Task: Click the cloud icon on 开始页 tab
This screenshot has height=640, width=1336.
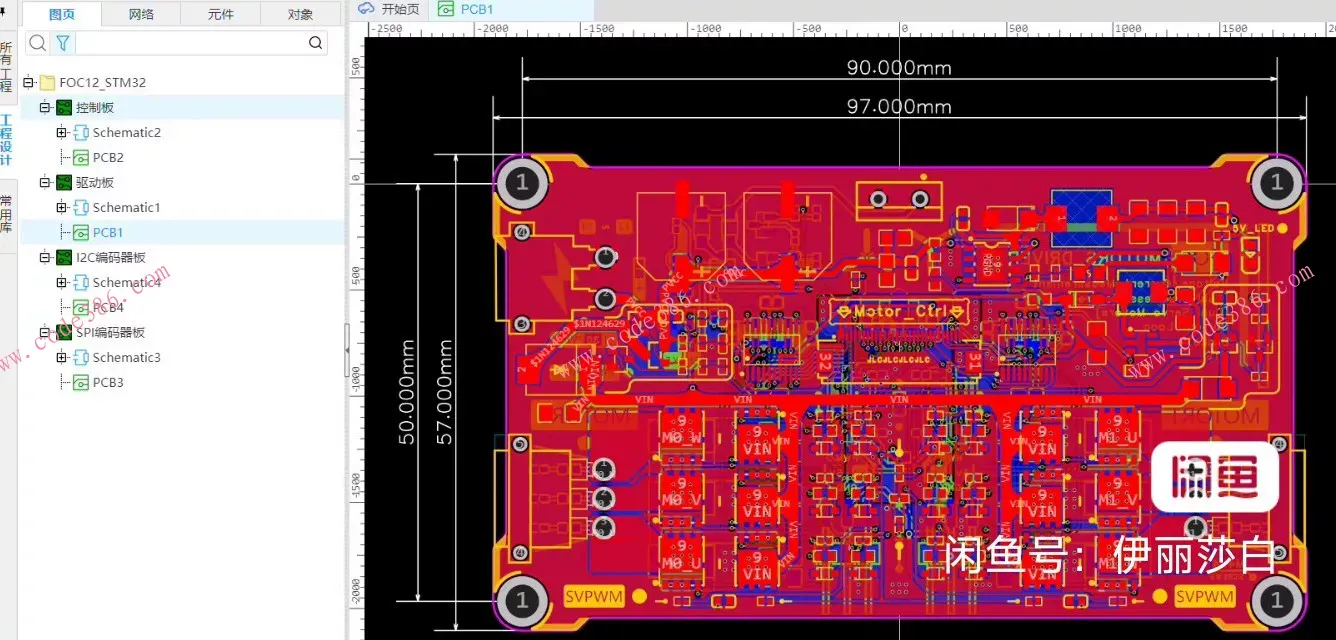Action: (366, 9)
